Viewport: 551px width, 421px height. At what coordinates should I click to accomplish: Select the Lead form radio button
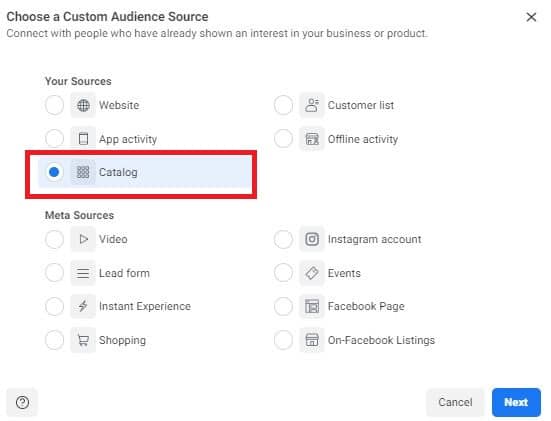[x=54, y=273]
